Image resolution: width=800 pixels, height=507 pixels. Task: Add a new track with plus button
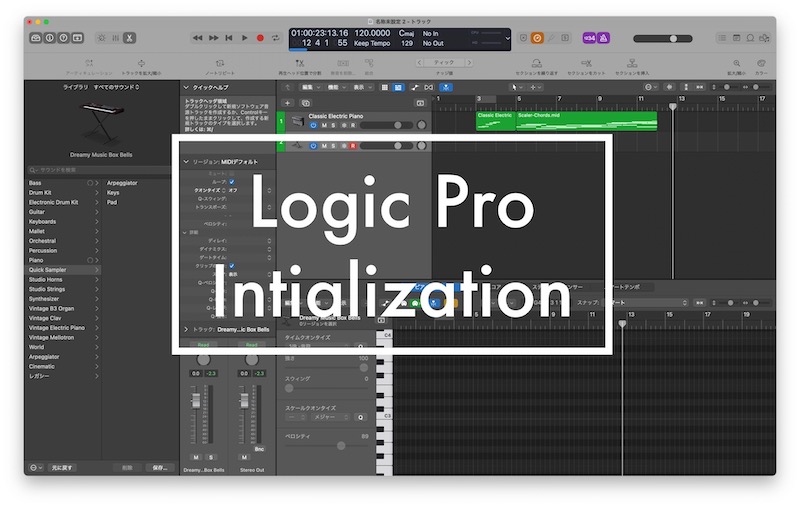pos(288,103)
